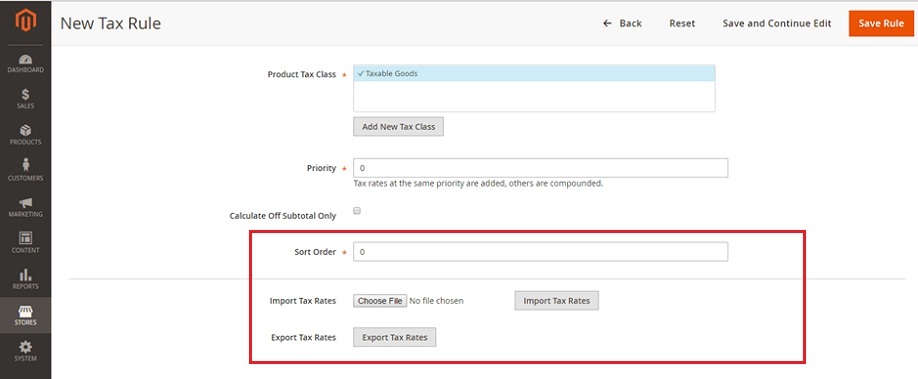Open the Marketing sidebar menu
The height and width of the screenshot is (379, 918).
coord(25,207)
